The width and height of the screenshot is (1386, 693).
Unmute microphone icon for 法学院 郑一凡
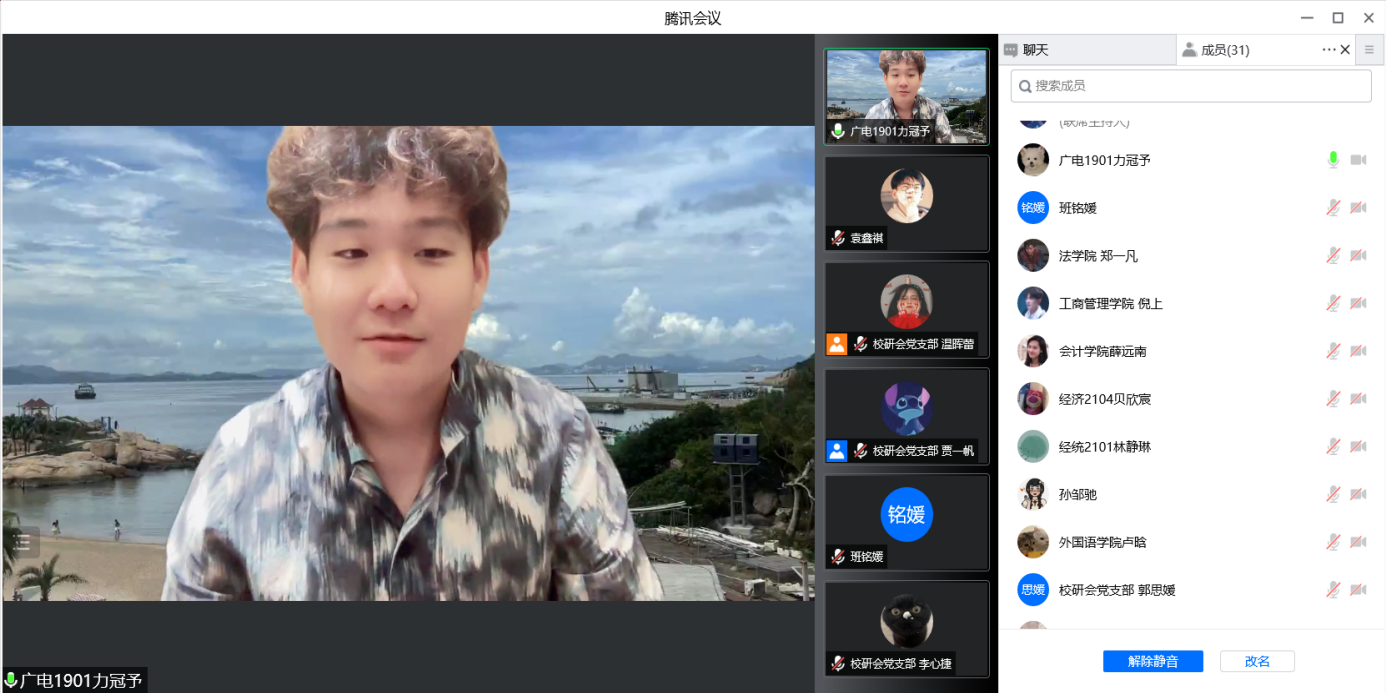pyautogui.click(x=1333, y=256)
